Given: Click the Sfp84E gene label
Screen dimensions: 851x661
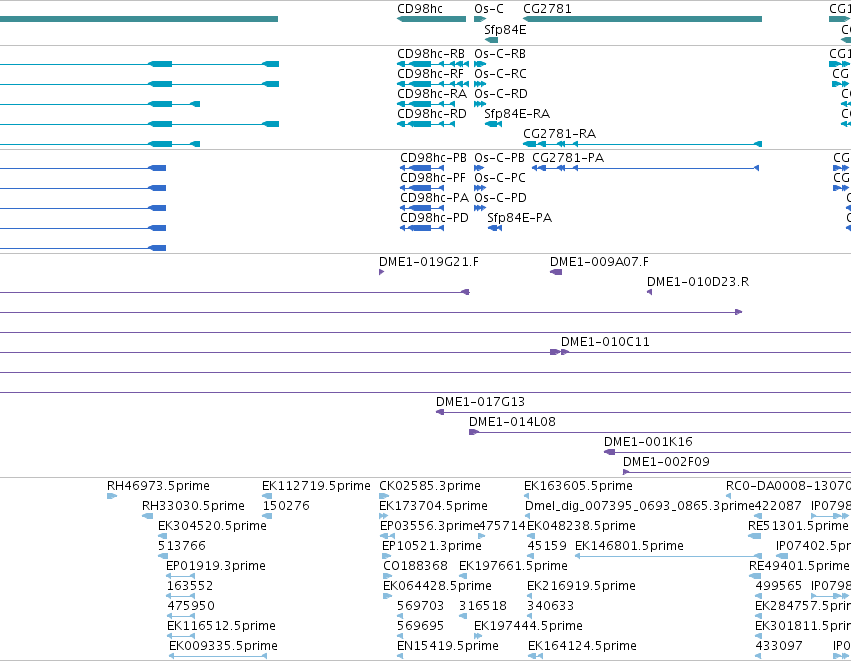Looking at the screenshot, I should coord(505,29).
